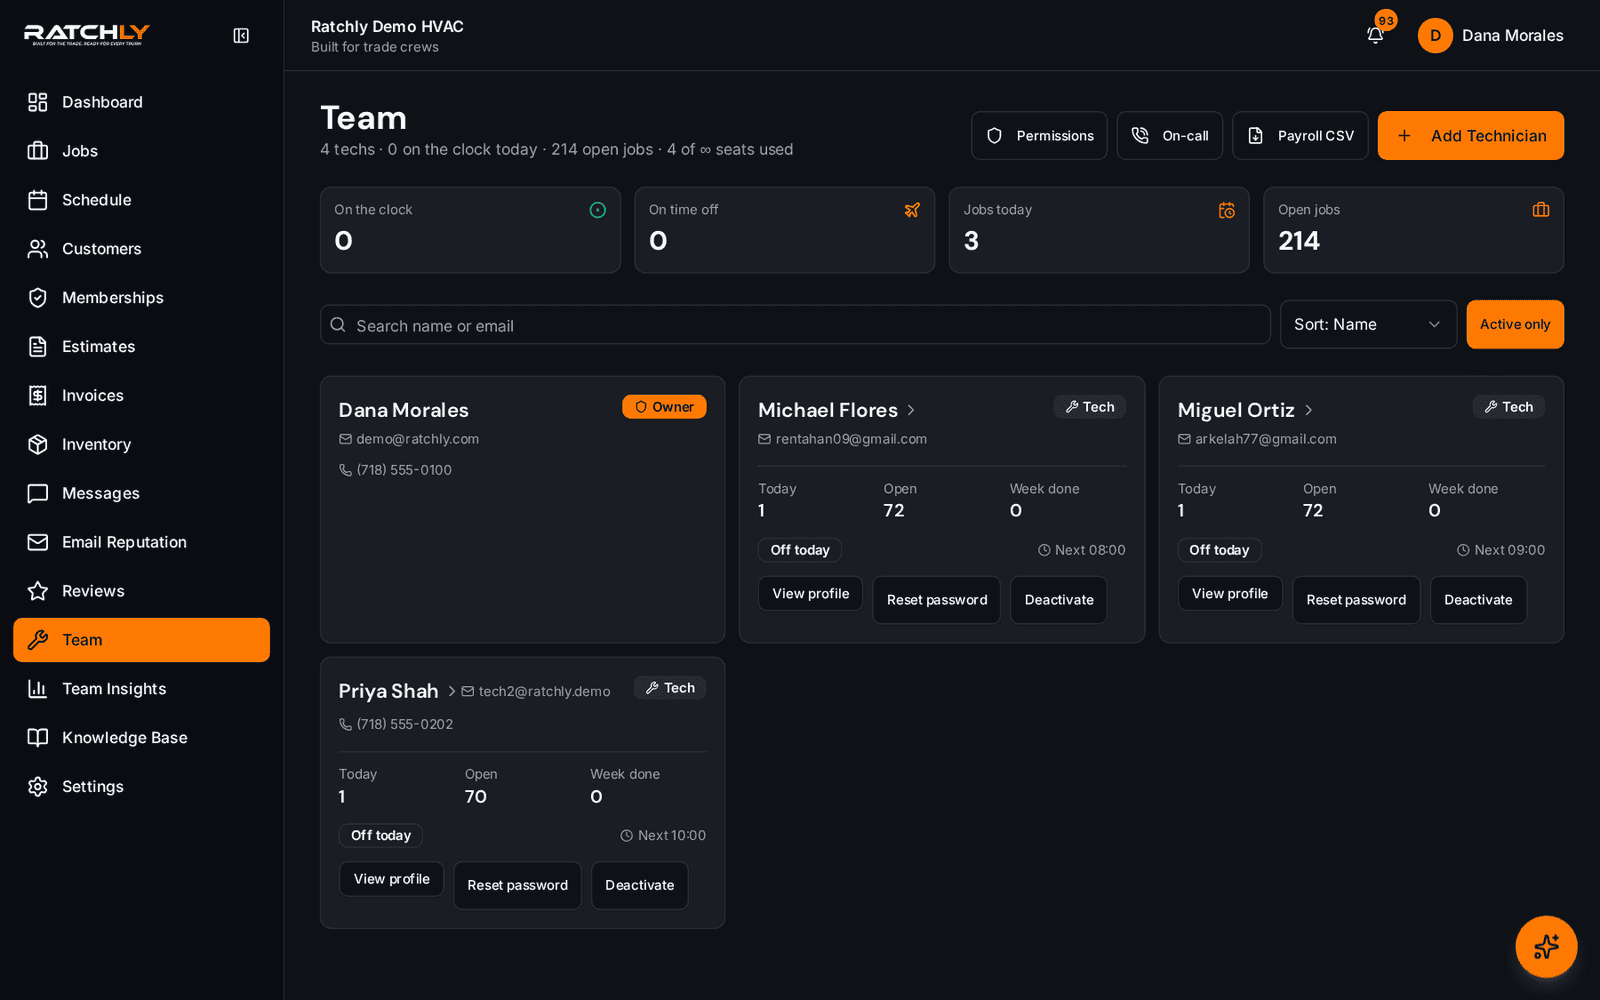Click the Ratchly logo
Screen dimensions: 1600x1000
(x=87, y=35)
